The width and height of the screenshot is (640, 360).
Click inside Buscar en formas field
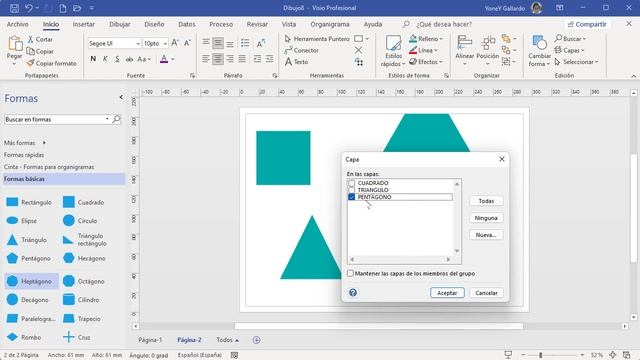(54, 119)
